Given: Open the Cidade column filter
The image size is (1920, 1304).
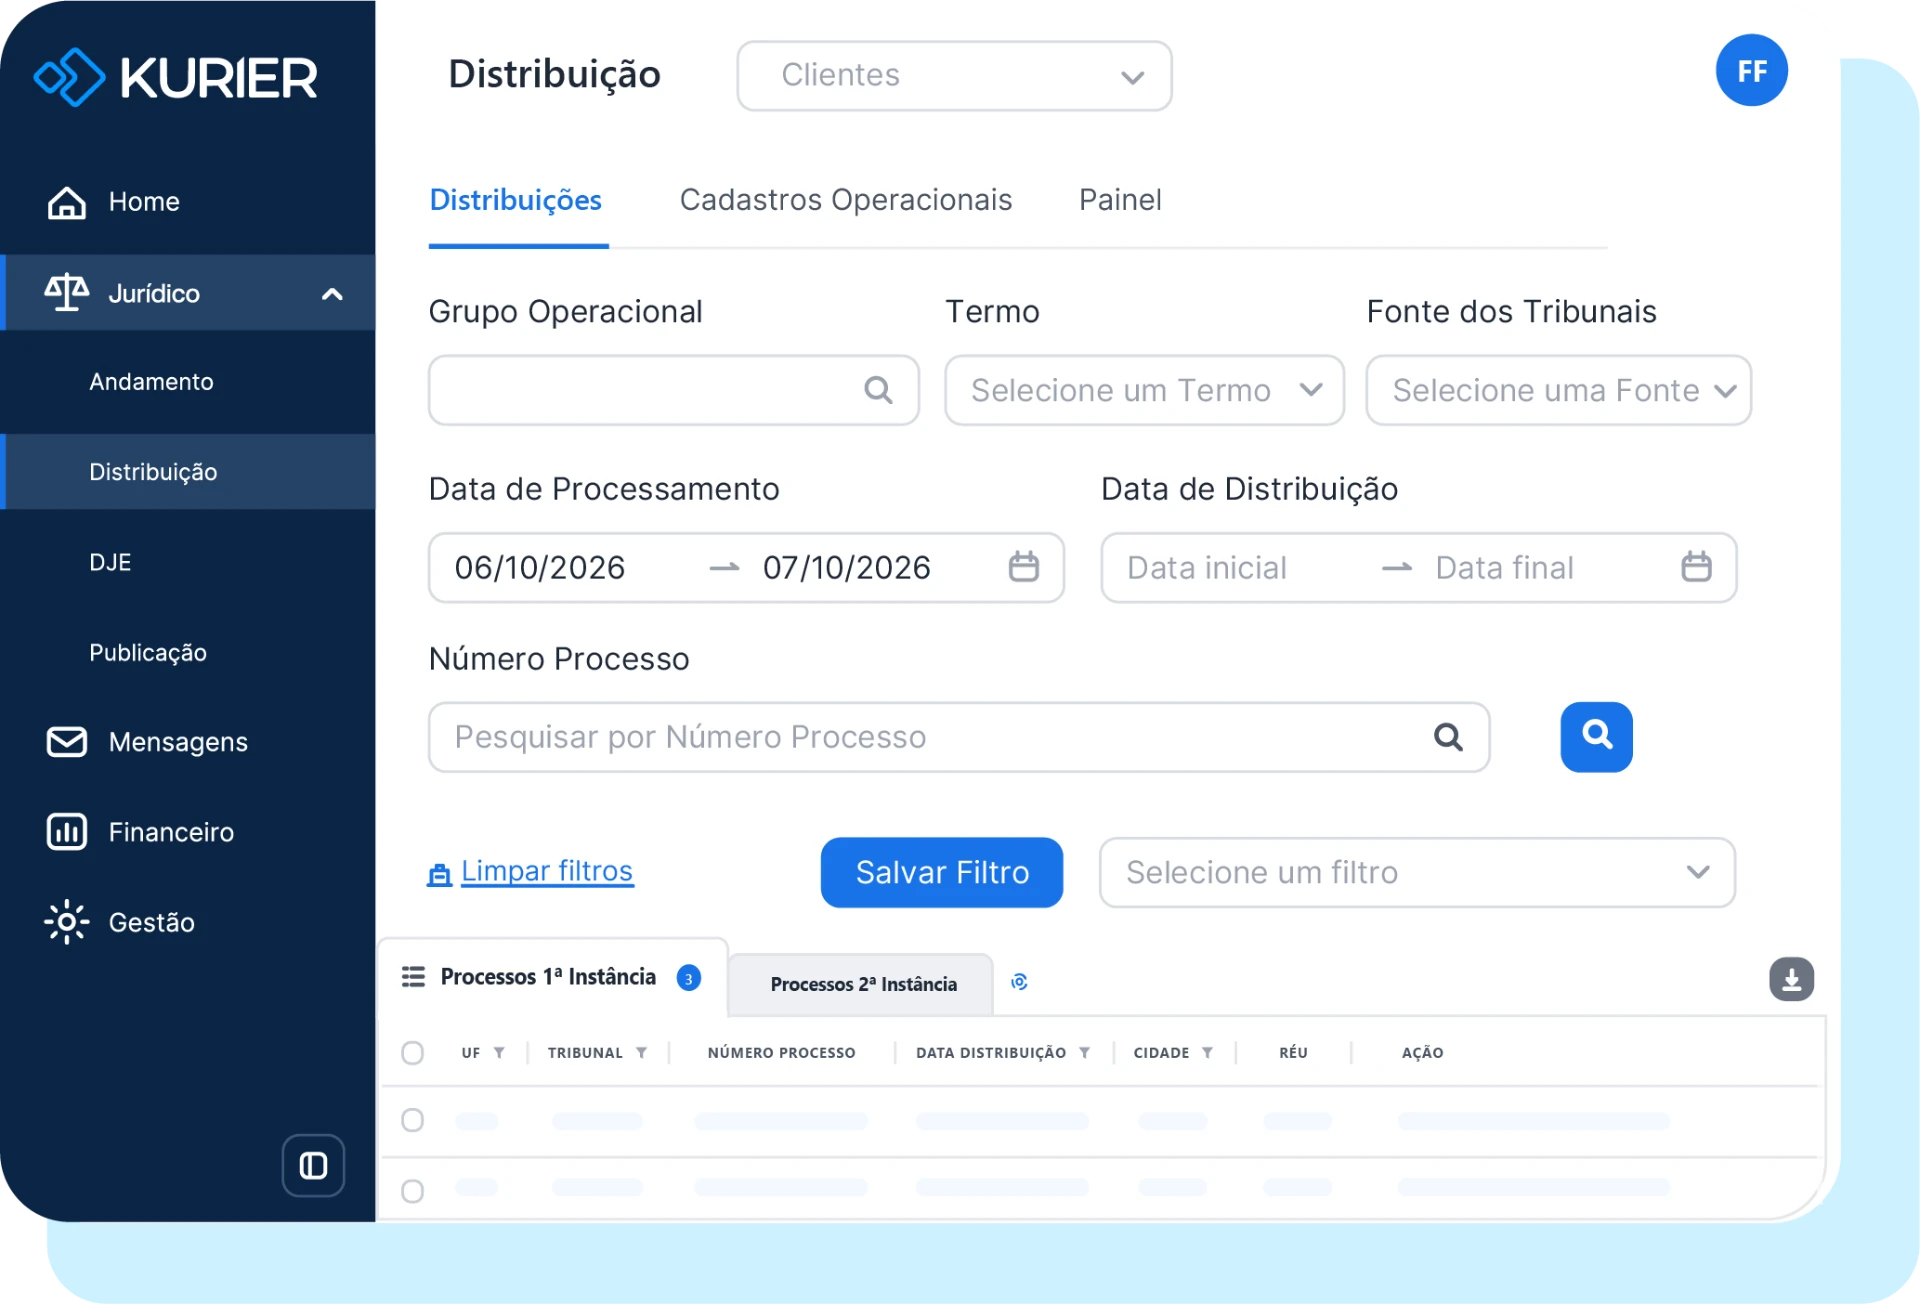Looking at the screenshot, I should (1207, 1053).
